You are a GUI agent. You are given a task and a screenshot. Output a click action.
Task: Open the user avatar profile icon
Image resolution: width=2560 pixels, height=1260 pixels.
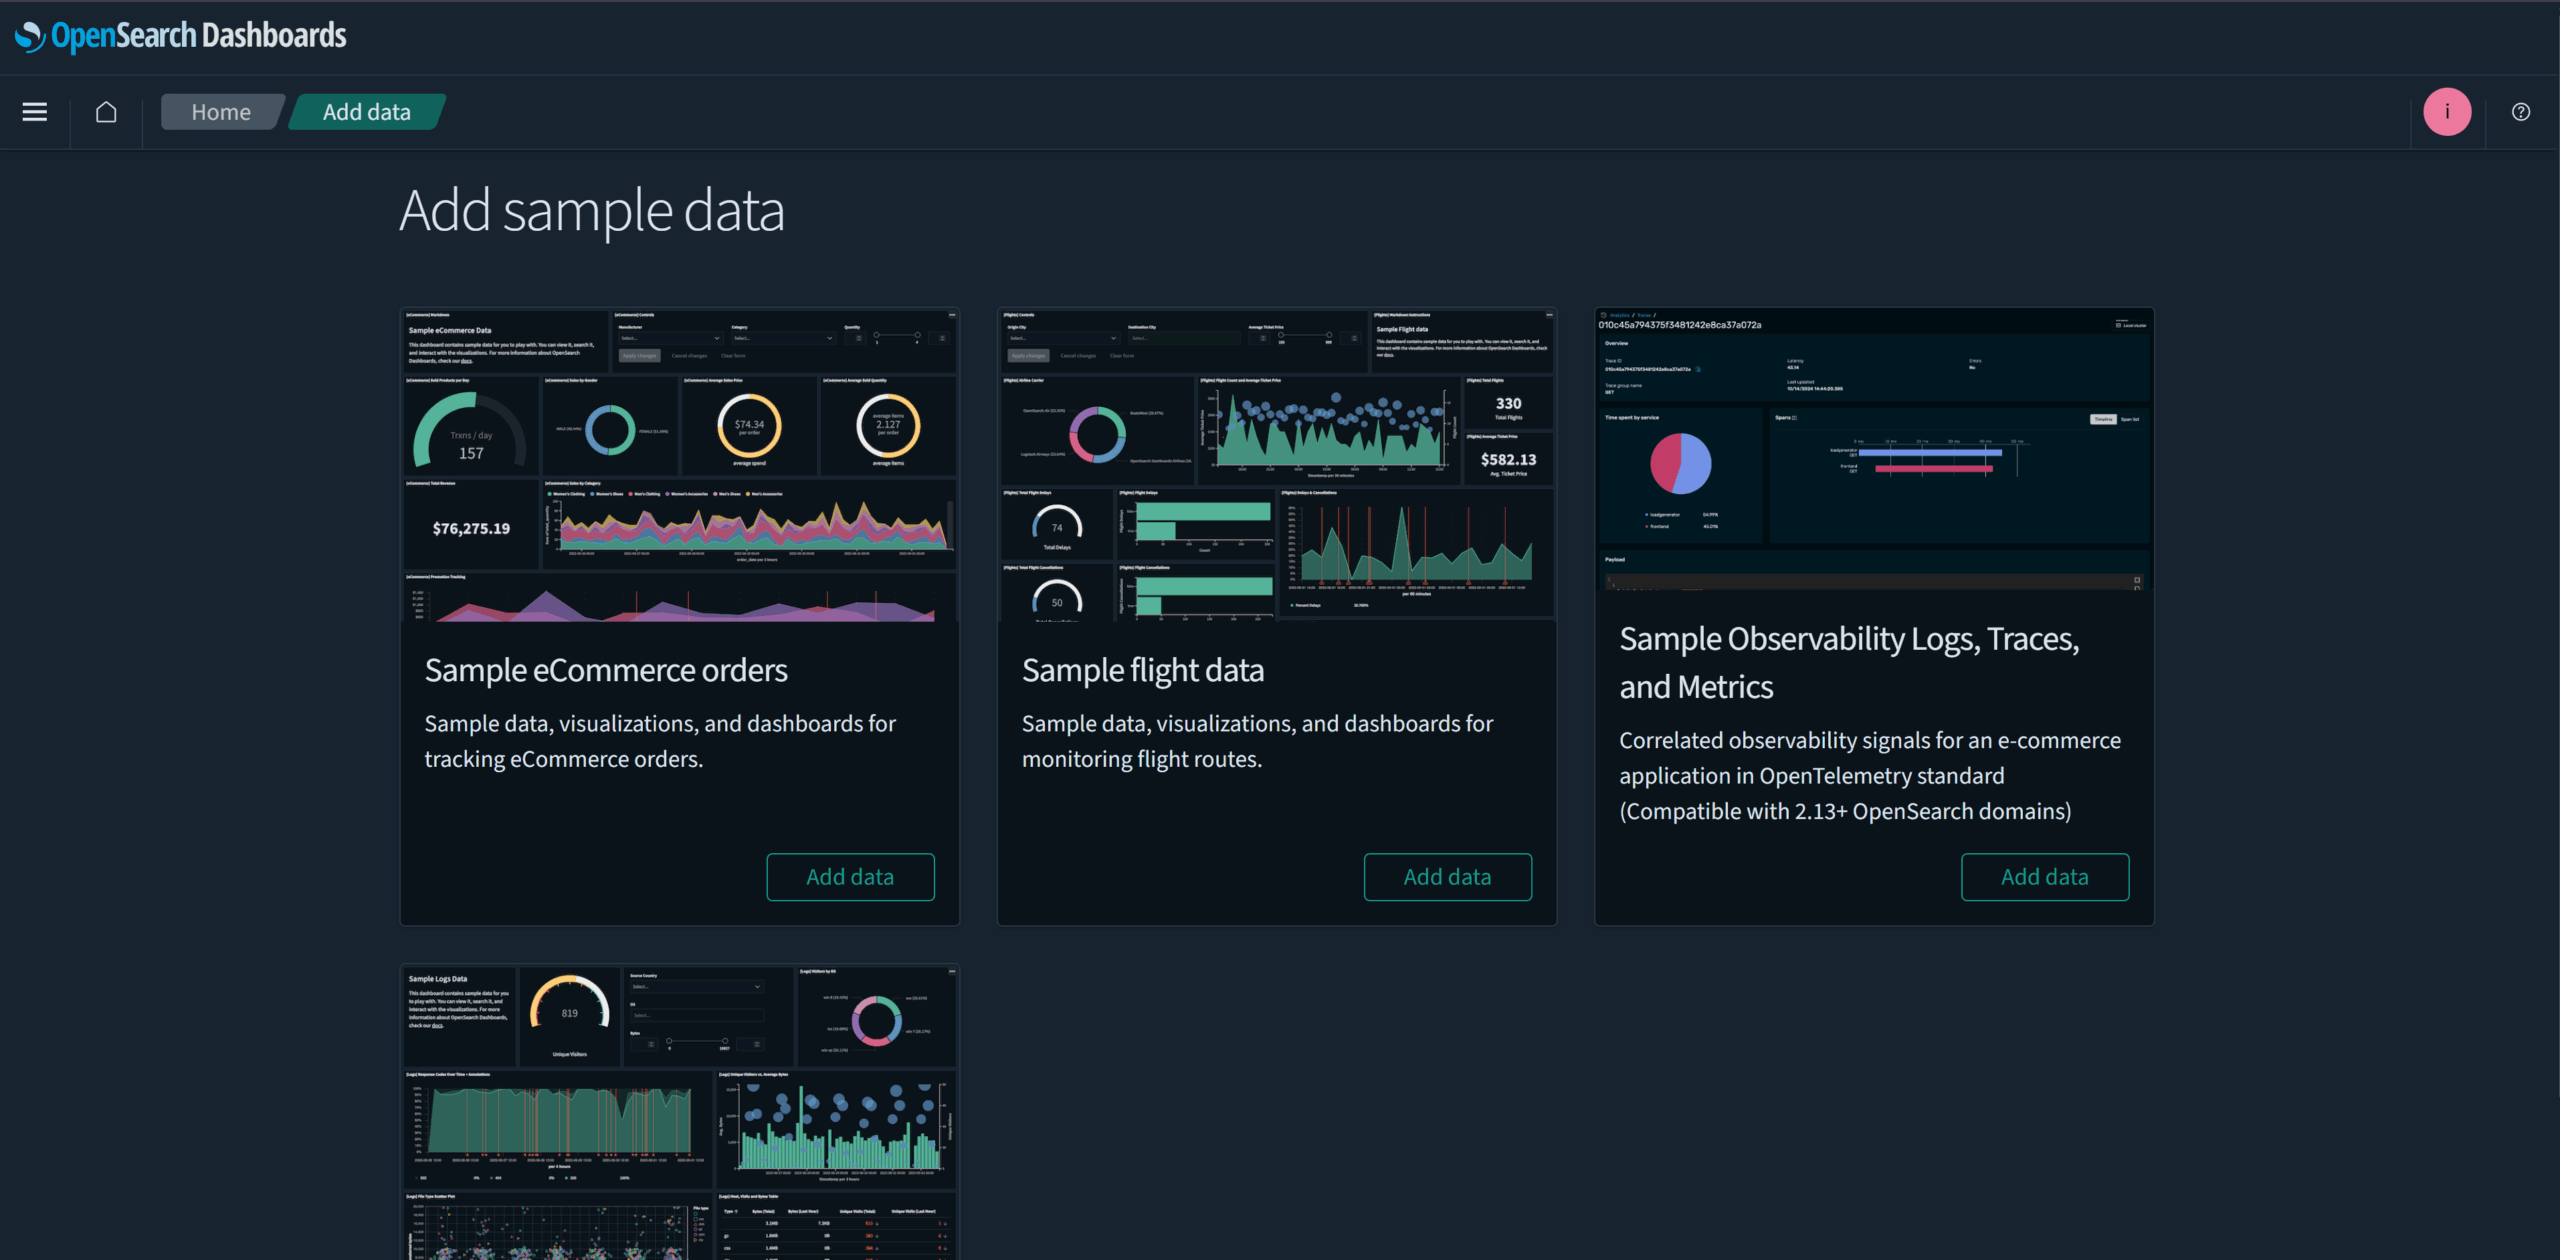tap(2446, 112)
